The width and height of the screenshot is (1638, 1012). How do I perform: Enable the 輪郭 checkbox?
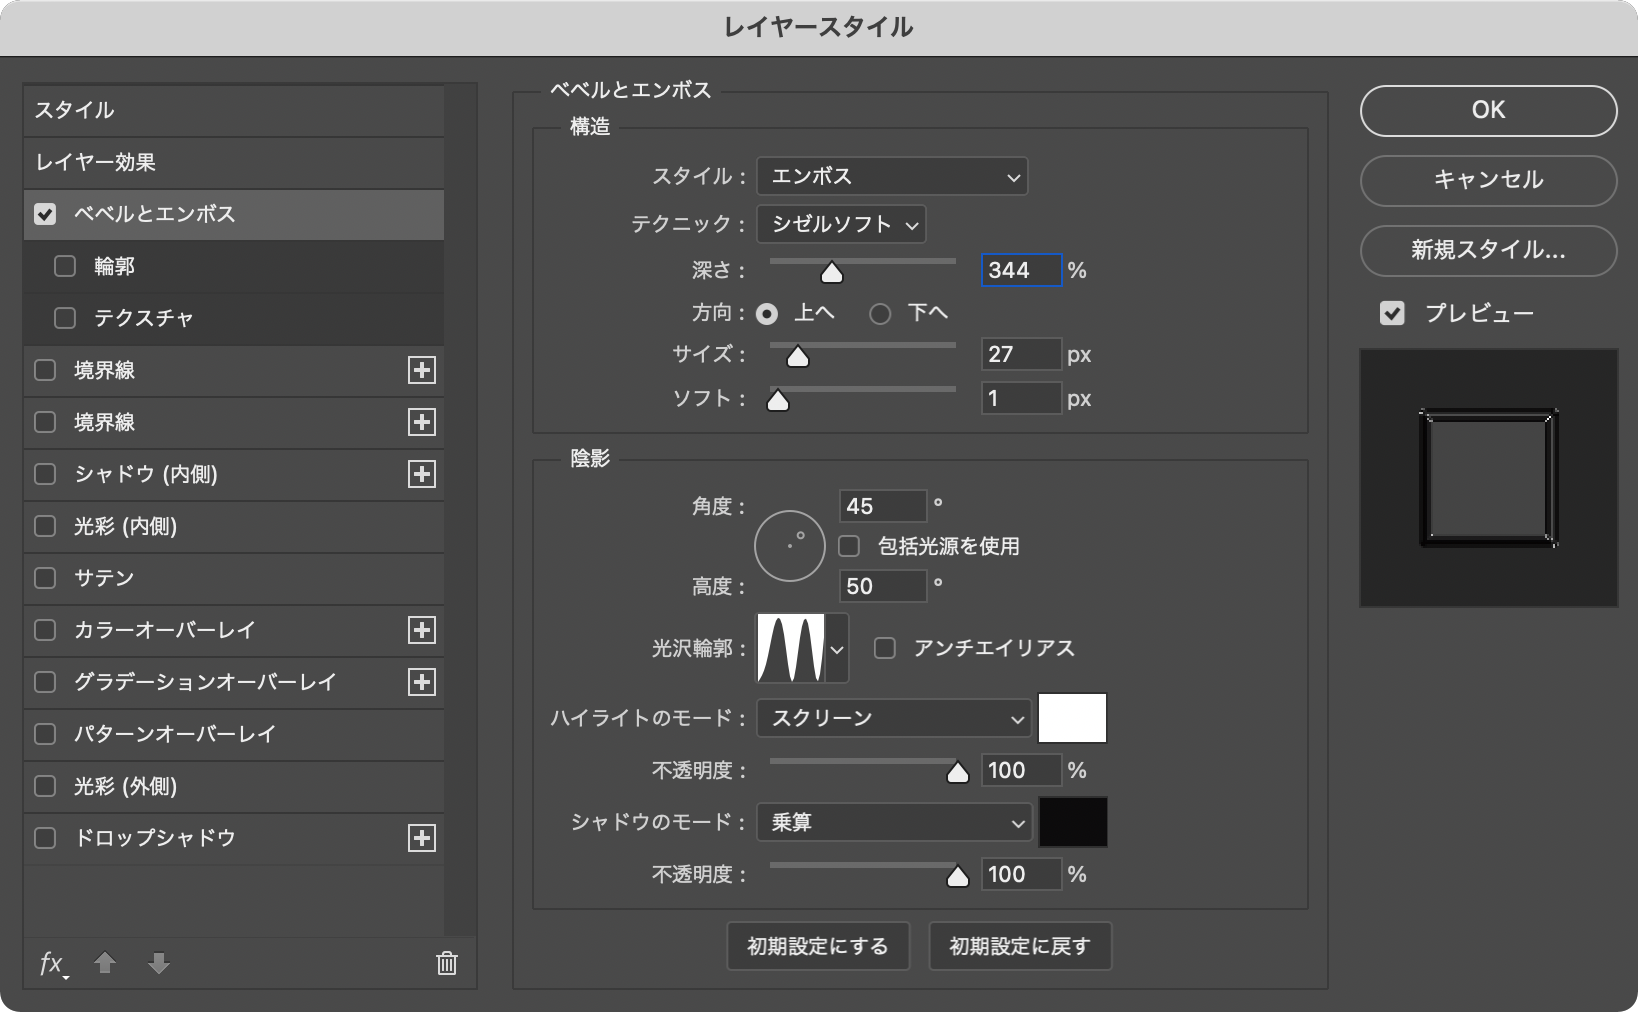(x=65, y=266)
